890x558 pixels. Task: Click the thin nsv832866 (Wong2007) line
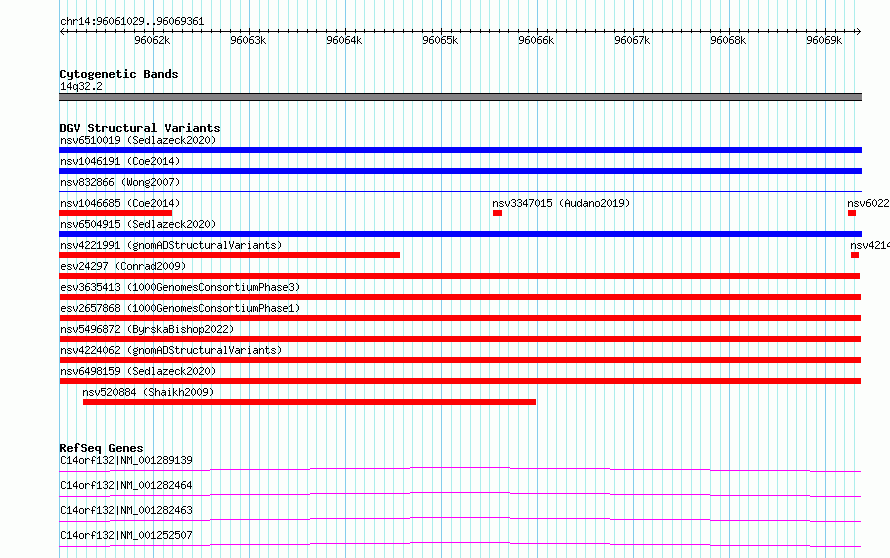click(460, 191)
